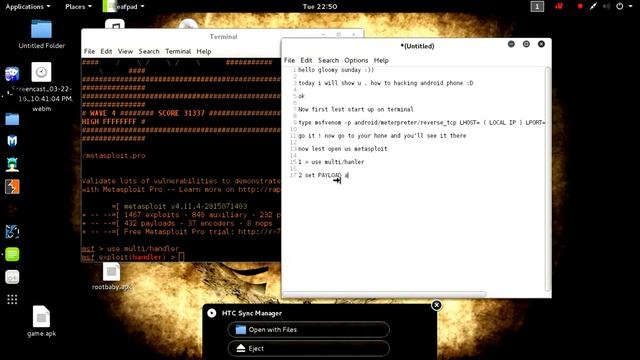Click 'go it ! now go to your hone' line
Screen dimensions: 640x360
(382, 136)
